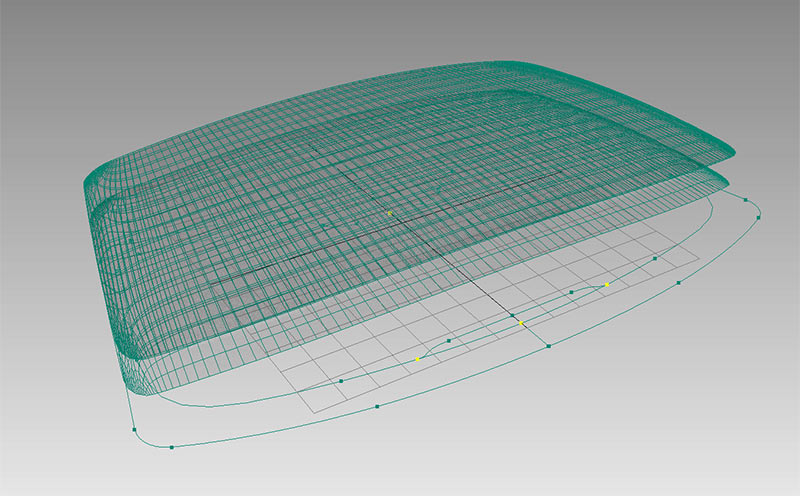This screenshot has height=496, width=800.
Task: Pick the rightmost green point on inner curve
Action: tap(656, 258)
